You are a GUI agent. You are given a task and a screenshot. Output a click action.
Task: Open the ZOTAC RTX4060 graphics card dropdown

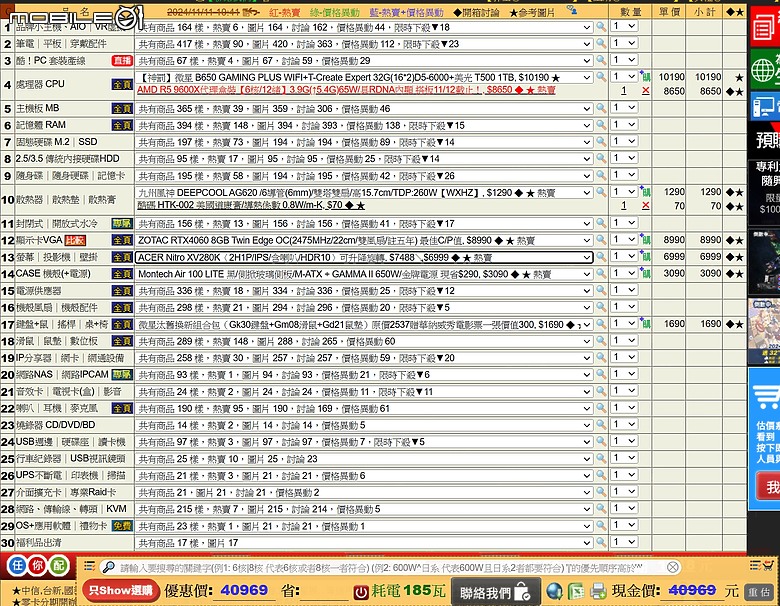pyautogui.click(x=364, y=240)
